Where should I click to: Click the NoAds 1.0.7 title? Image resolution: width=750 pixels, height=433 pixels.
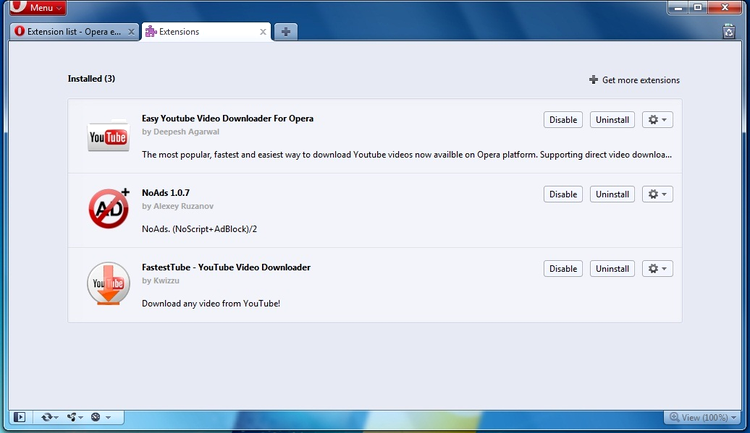(x=165, y=193)
